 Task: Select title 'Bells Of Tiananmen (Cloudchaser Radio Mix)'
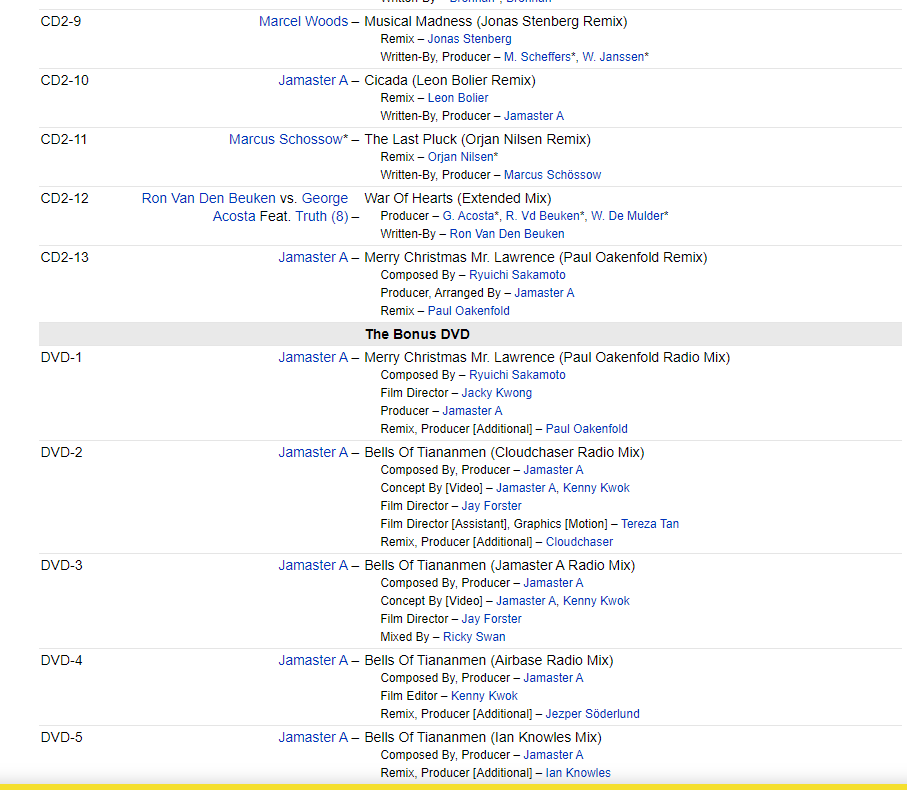tap(504, 452)
